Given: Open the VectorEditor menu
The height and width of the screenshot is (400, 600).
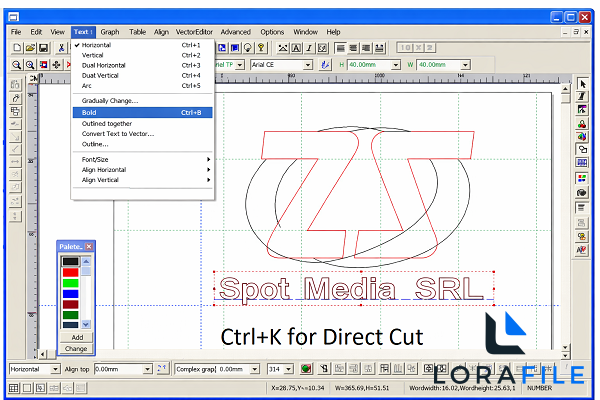Looking at the screenshot, I should pos(194,32).
